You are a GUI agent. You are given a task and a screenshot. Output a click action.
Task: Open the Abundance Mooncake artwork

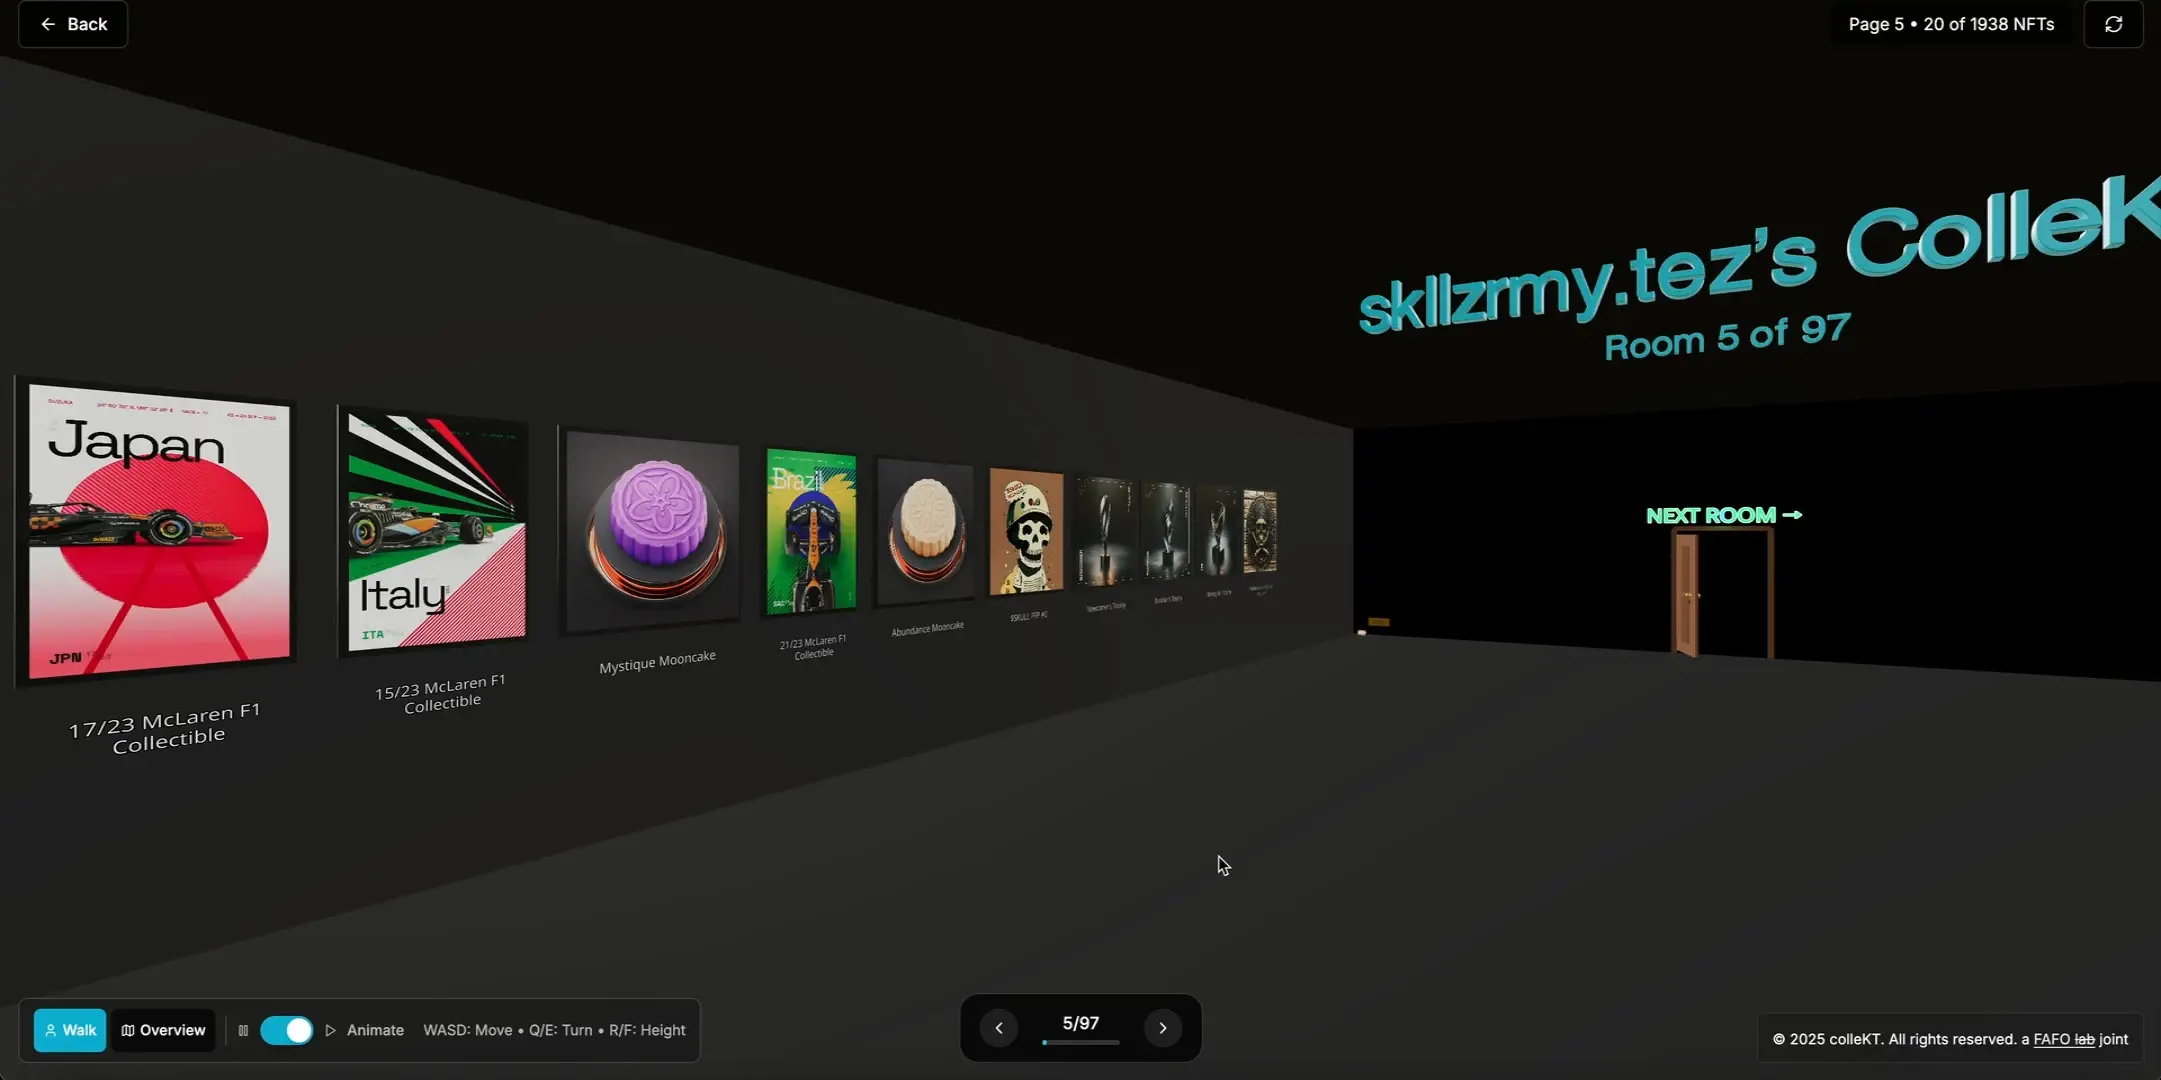point(925,532)
